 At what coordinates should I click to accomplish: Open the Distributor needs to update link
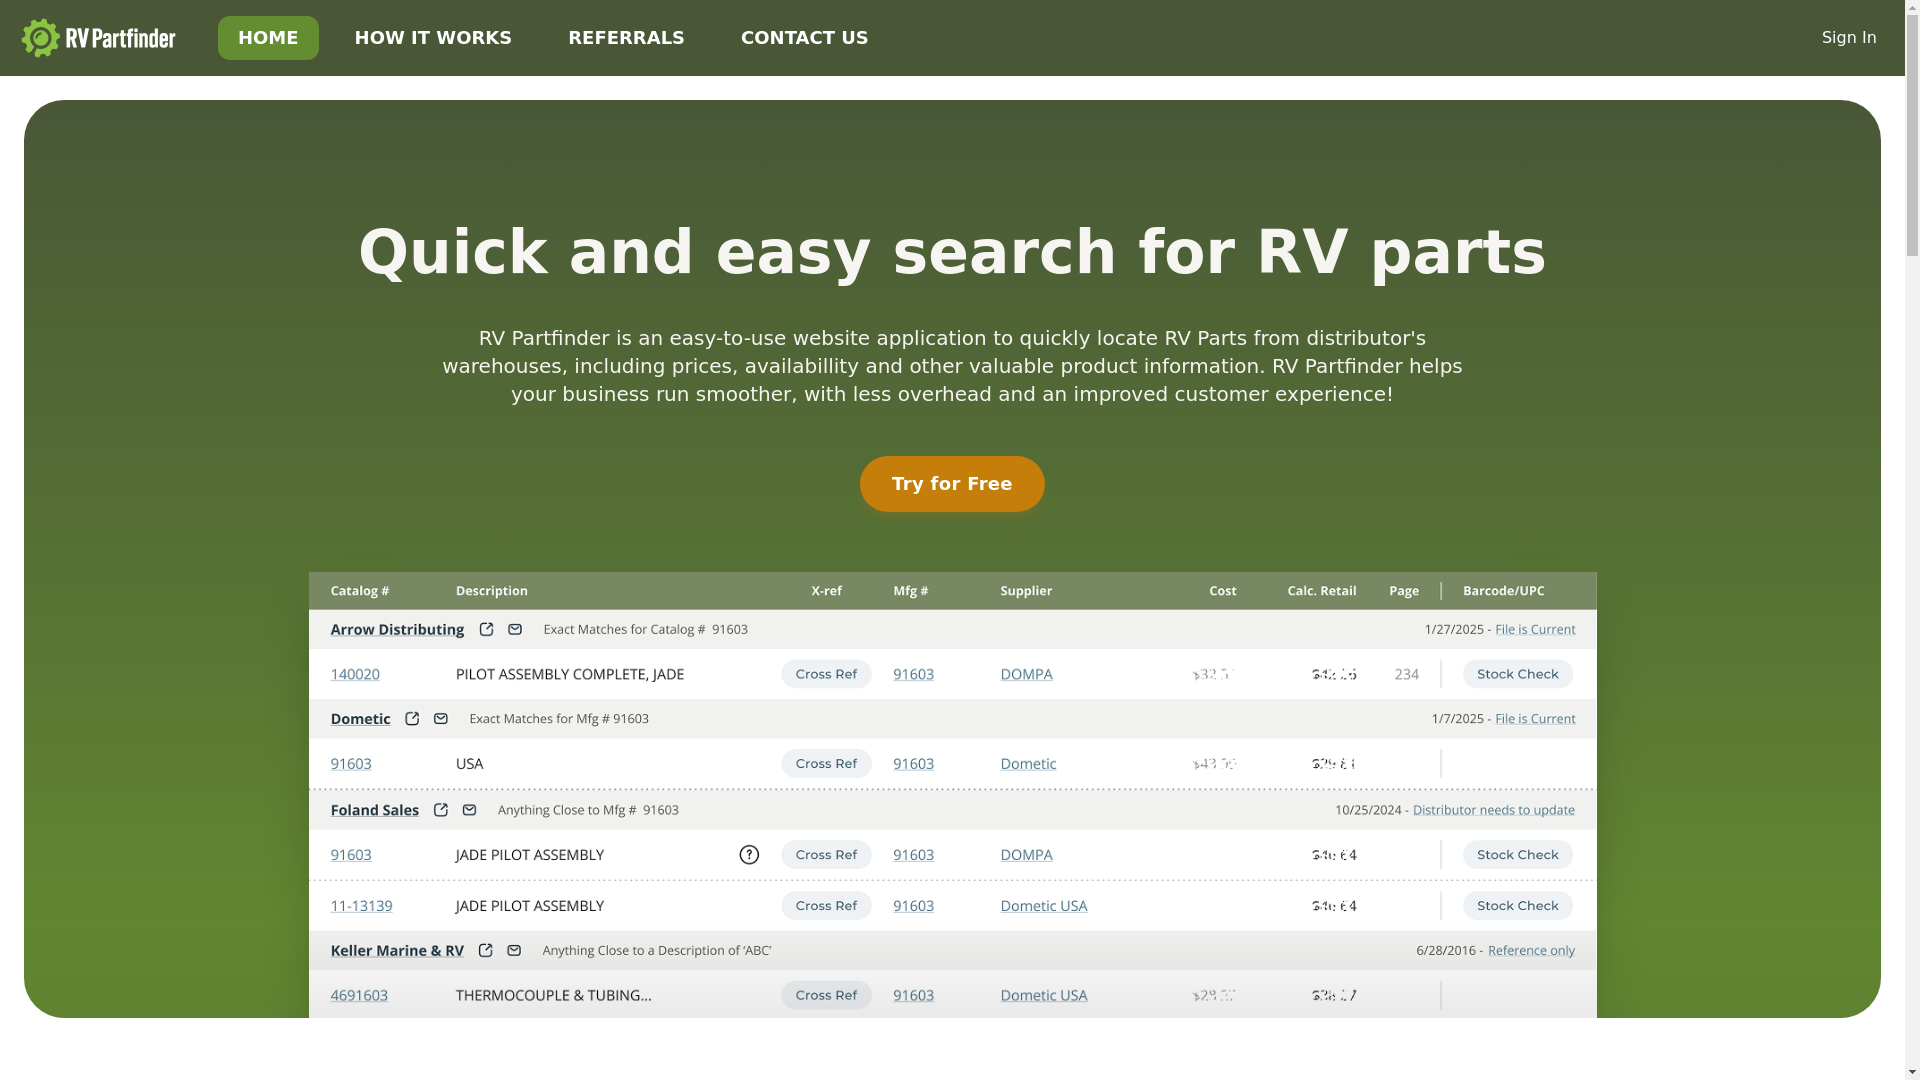1493,810
